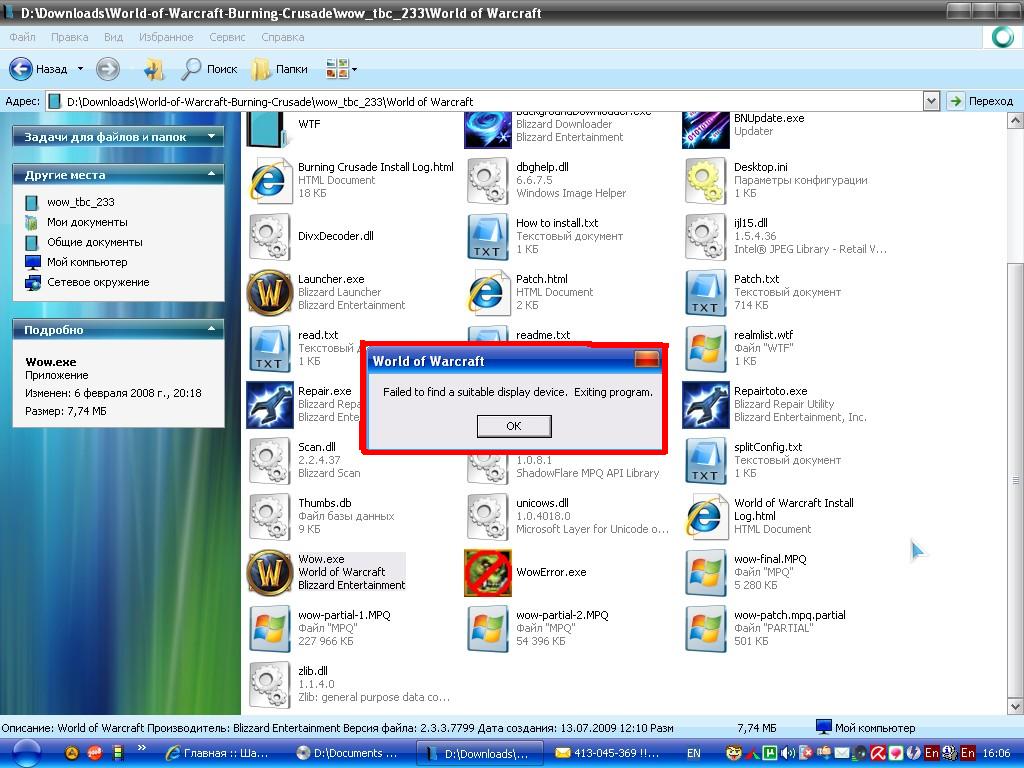Select the WTF folder icon
This screenshot has height=768, width=1024.
click(x=268, y=129)
